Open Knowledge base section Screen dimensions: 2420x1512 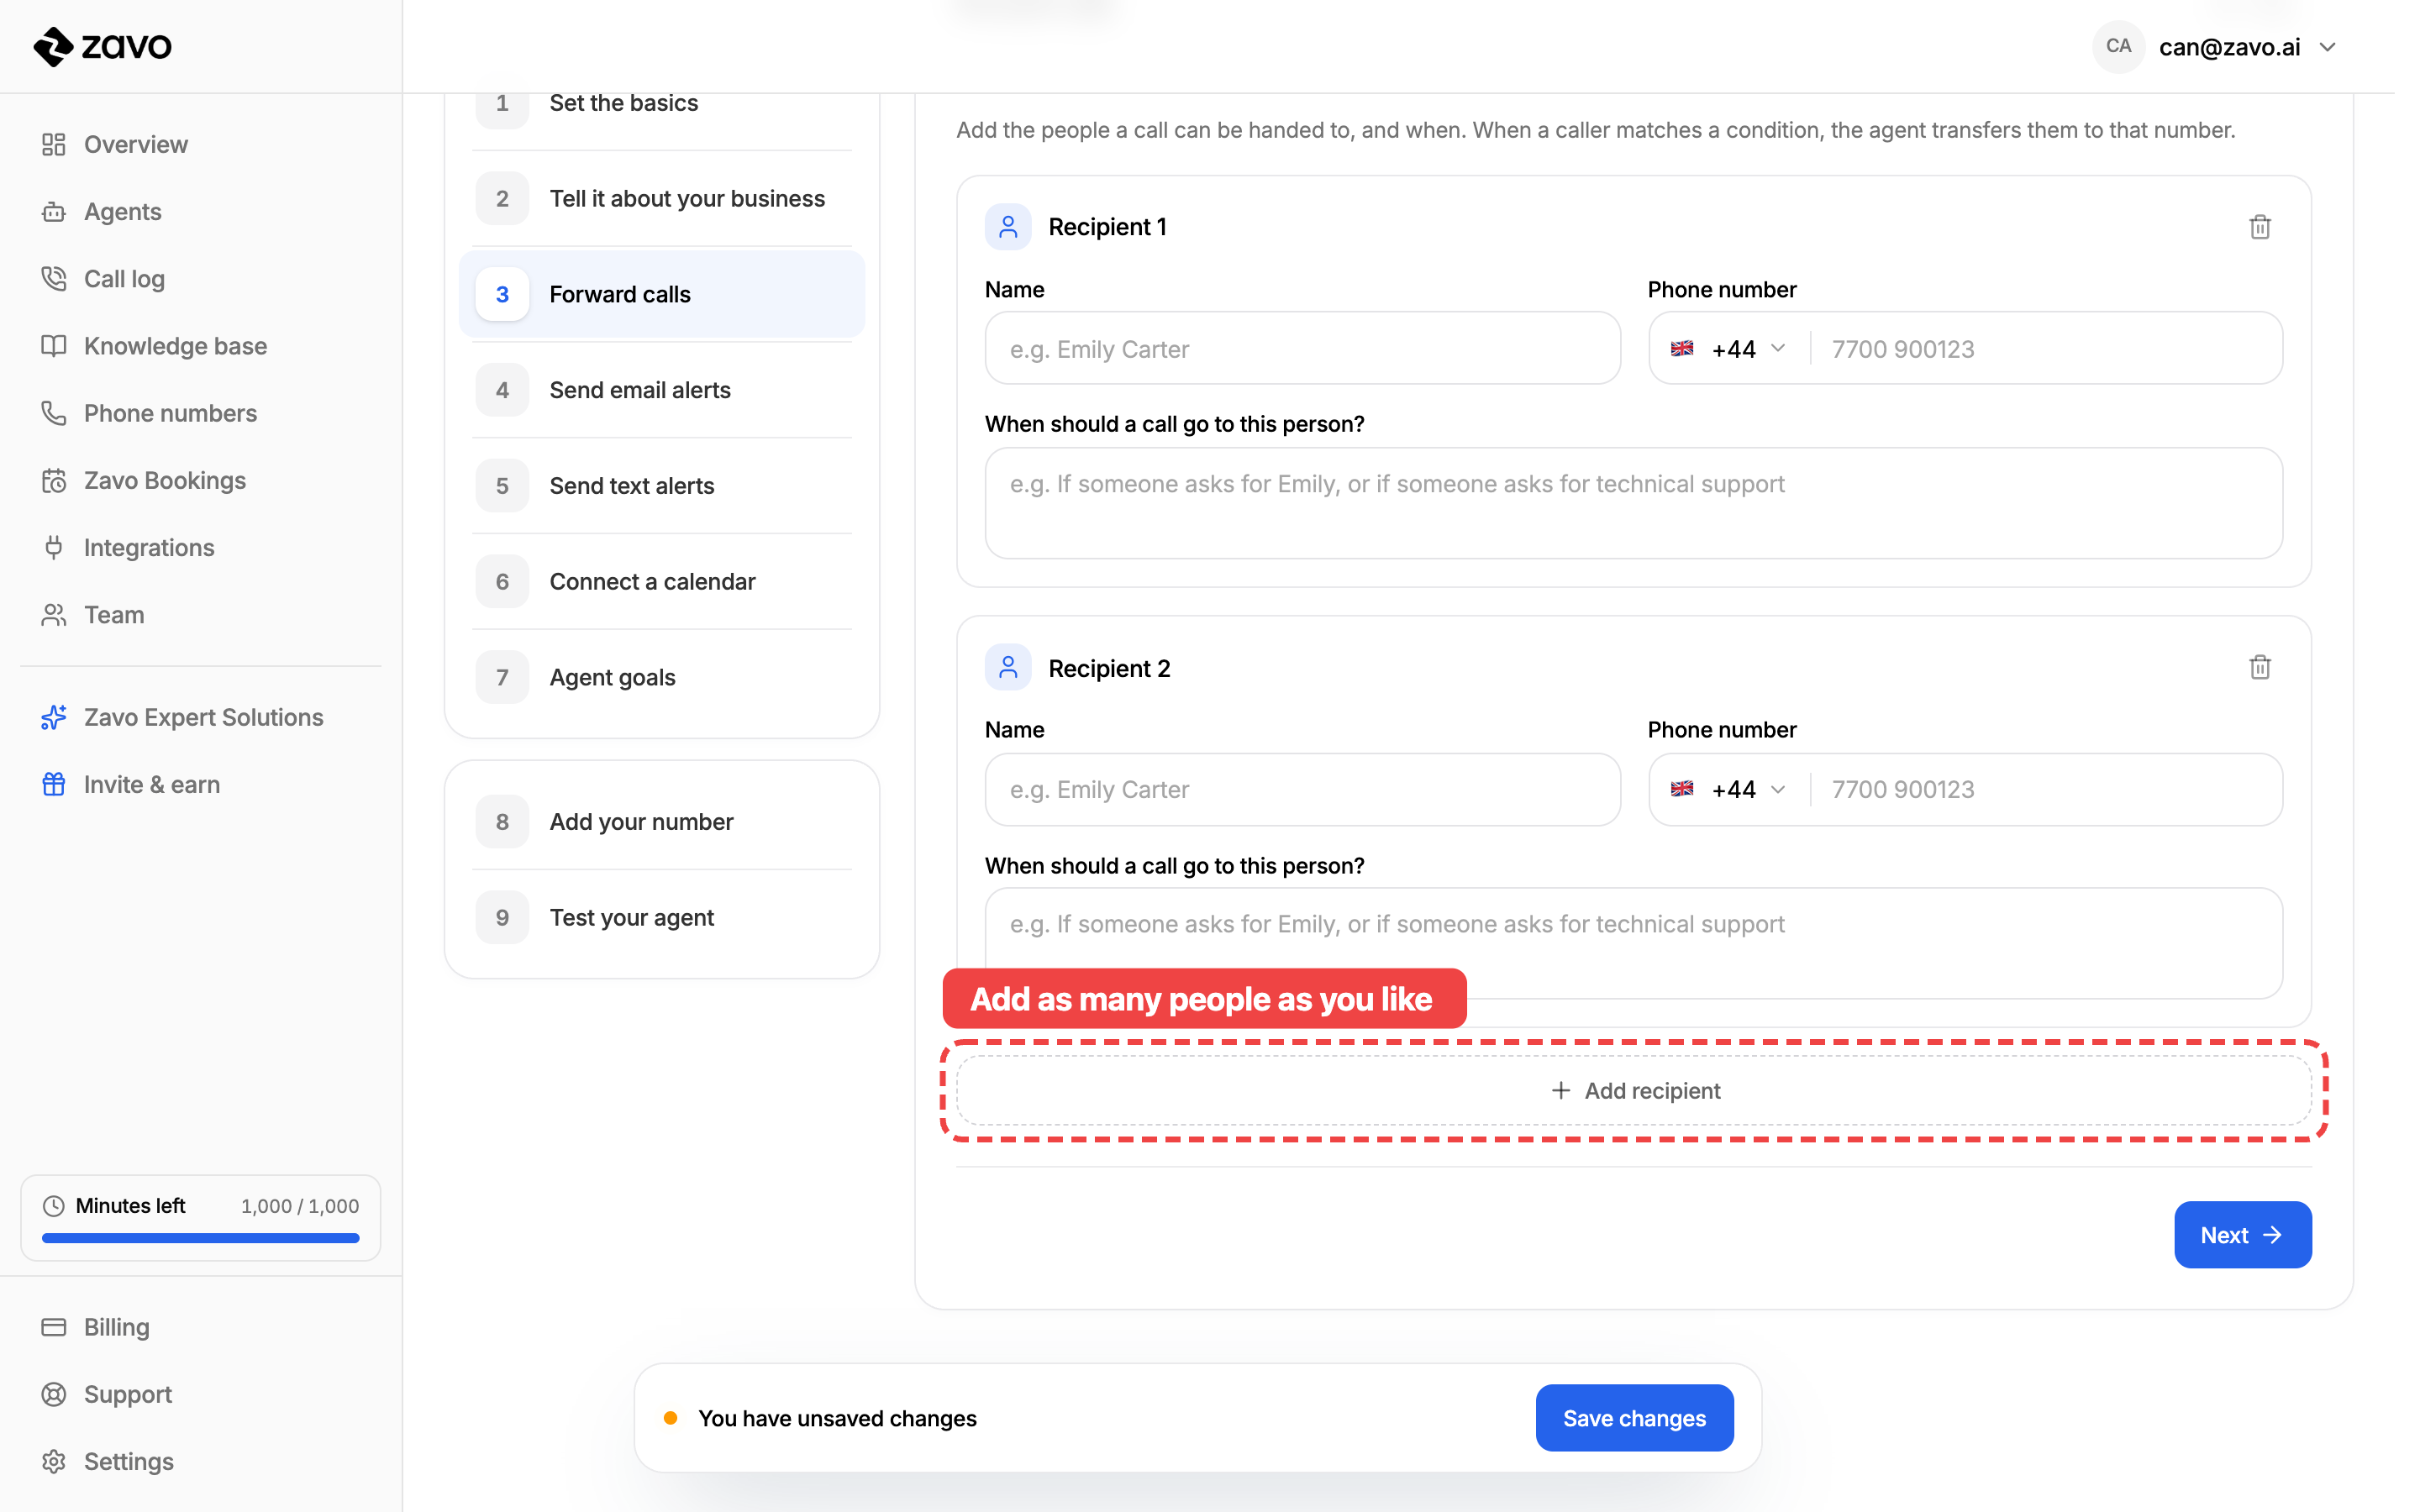pos(175,345)
